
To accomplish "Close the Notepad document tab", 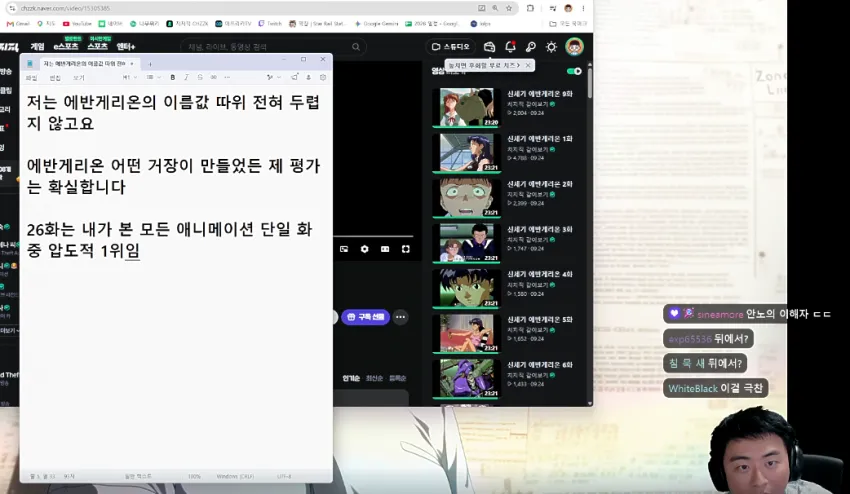I will (x=132, y=63).
